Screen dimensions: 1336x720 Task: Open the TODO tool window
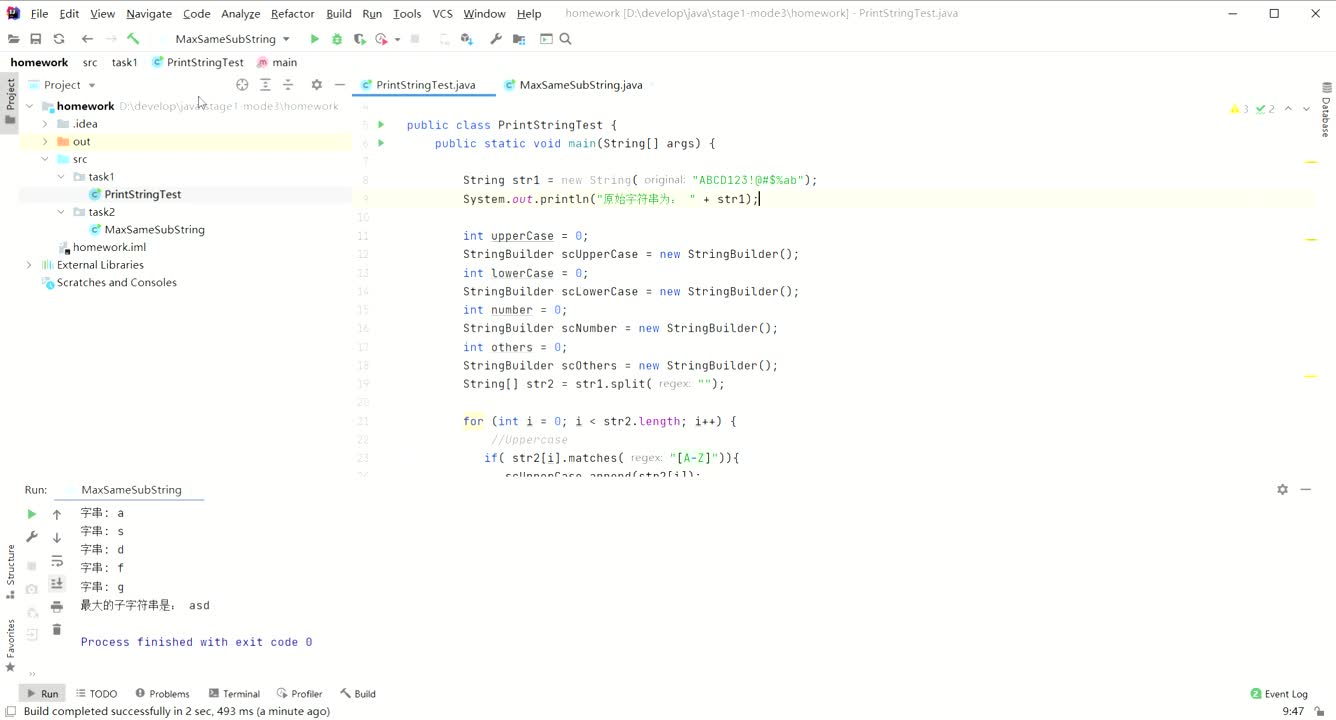96,694
